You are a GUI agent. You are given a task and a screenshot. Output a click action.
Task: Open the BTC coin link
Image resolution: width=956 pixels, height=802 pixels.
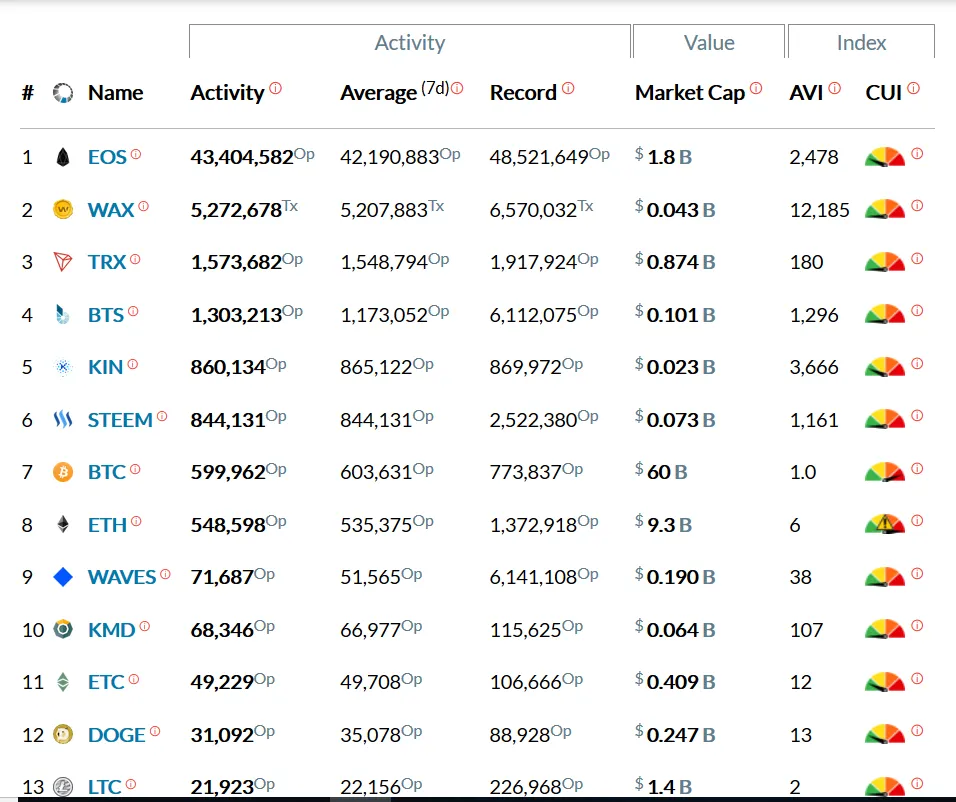[107, 472]
